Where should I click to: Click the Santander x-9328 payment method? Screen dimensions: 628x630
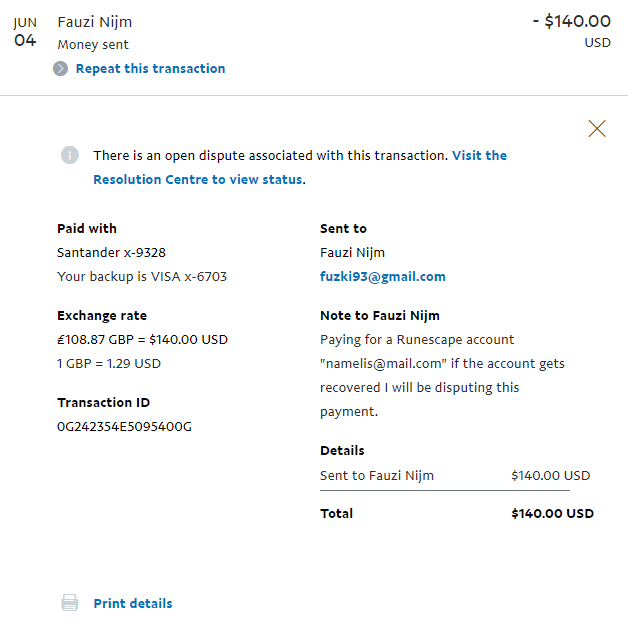coord(111,253)
